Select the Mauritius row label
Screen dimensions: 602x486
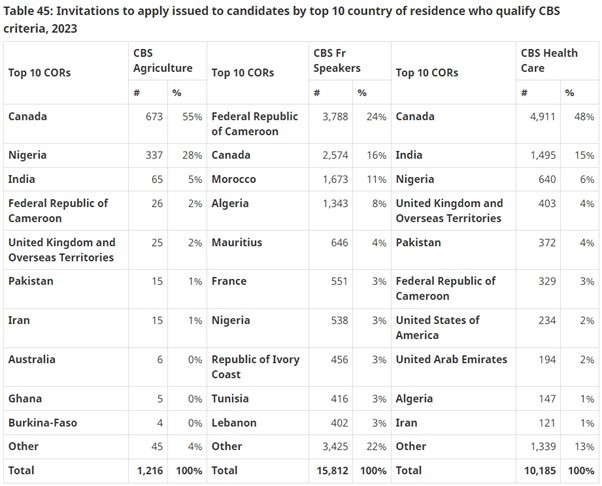[236, 243]
